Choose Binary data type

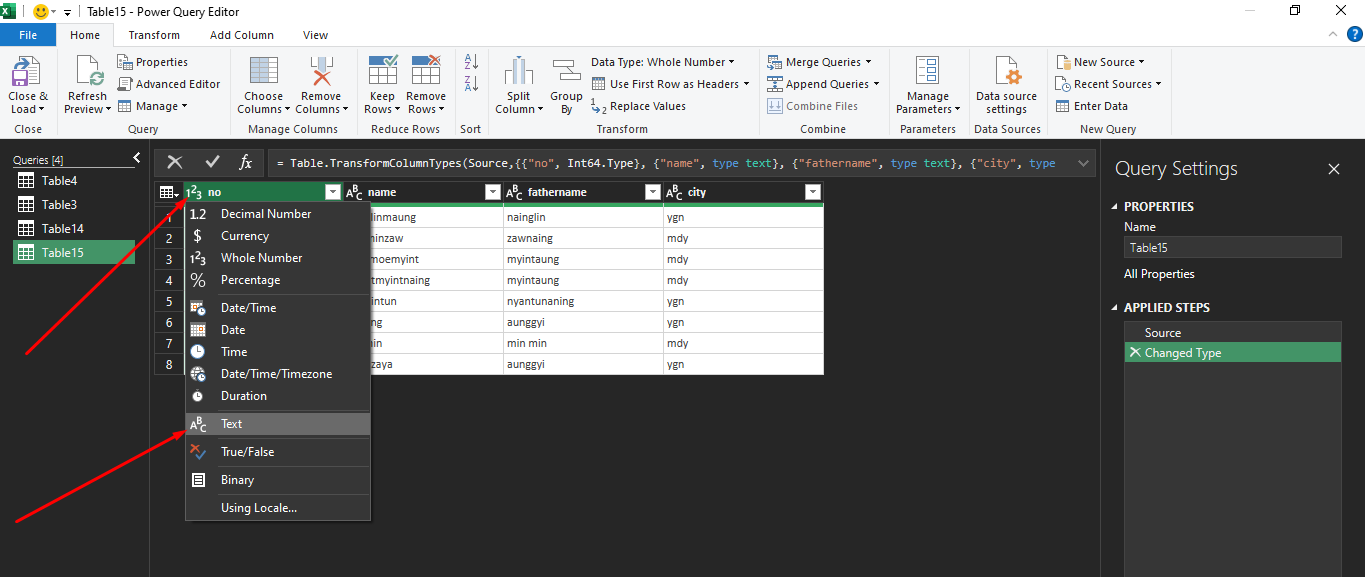(278, 480)
